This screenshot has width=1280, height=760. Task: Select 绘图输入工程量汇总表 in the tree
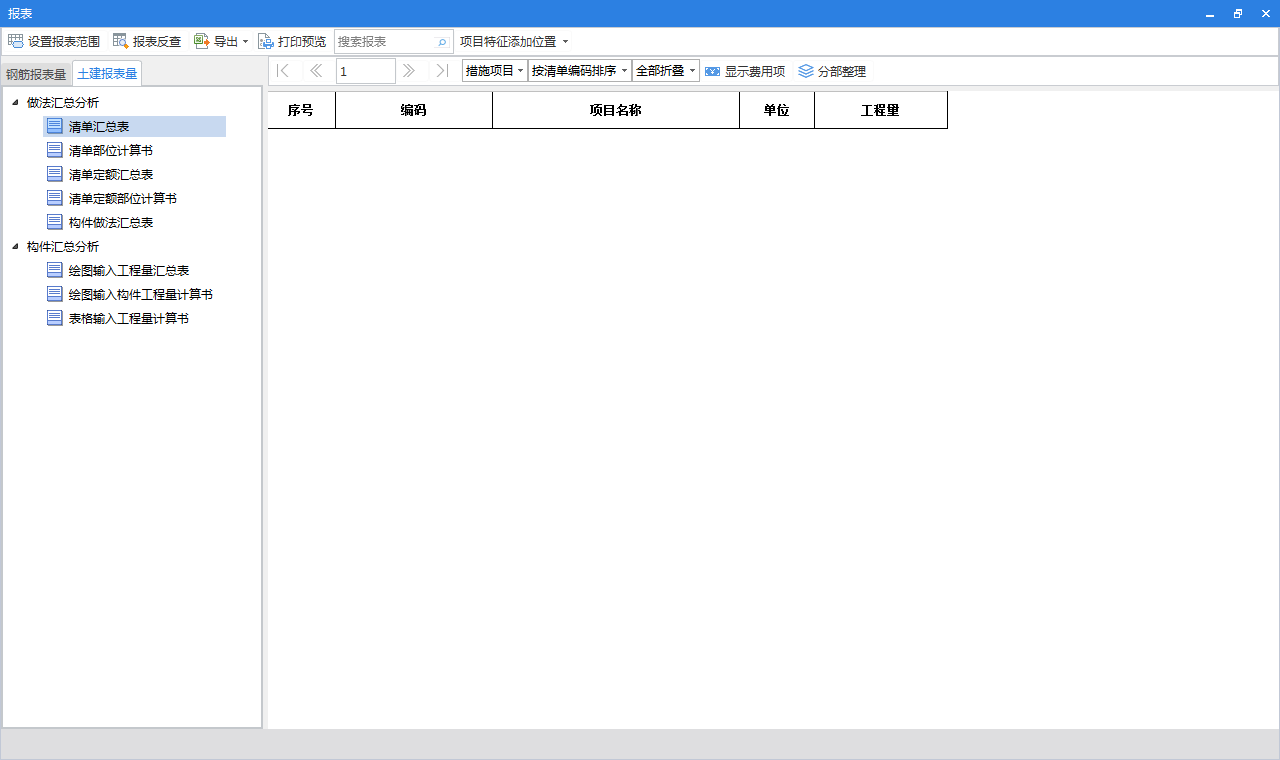pyautogui.click(x=129, y=270)
